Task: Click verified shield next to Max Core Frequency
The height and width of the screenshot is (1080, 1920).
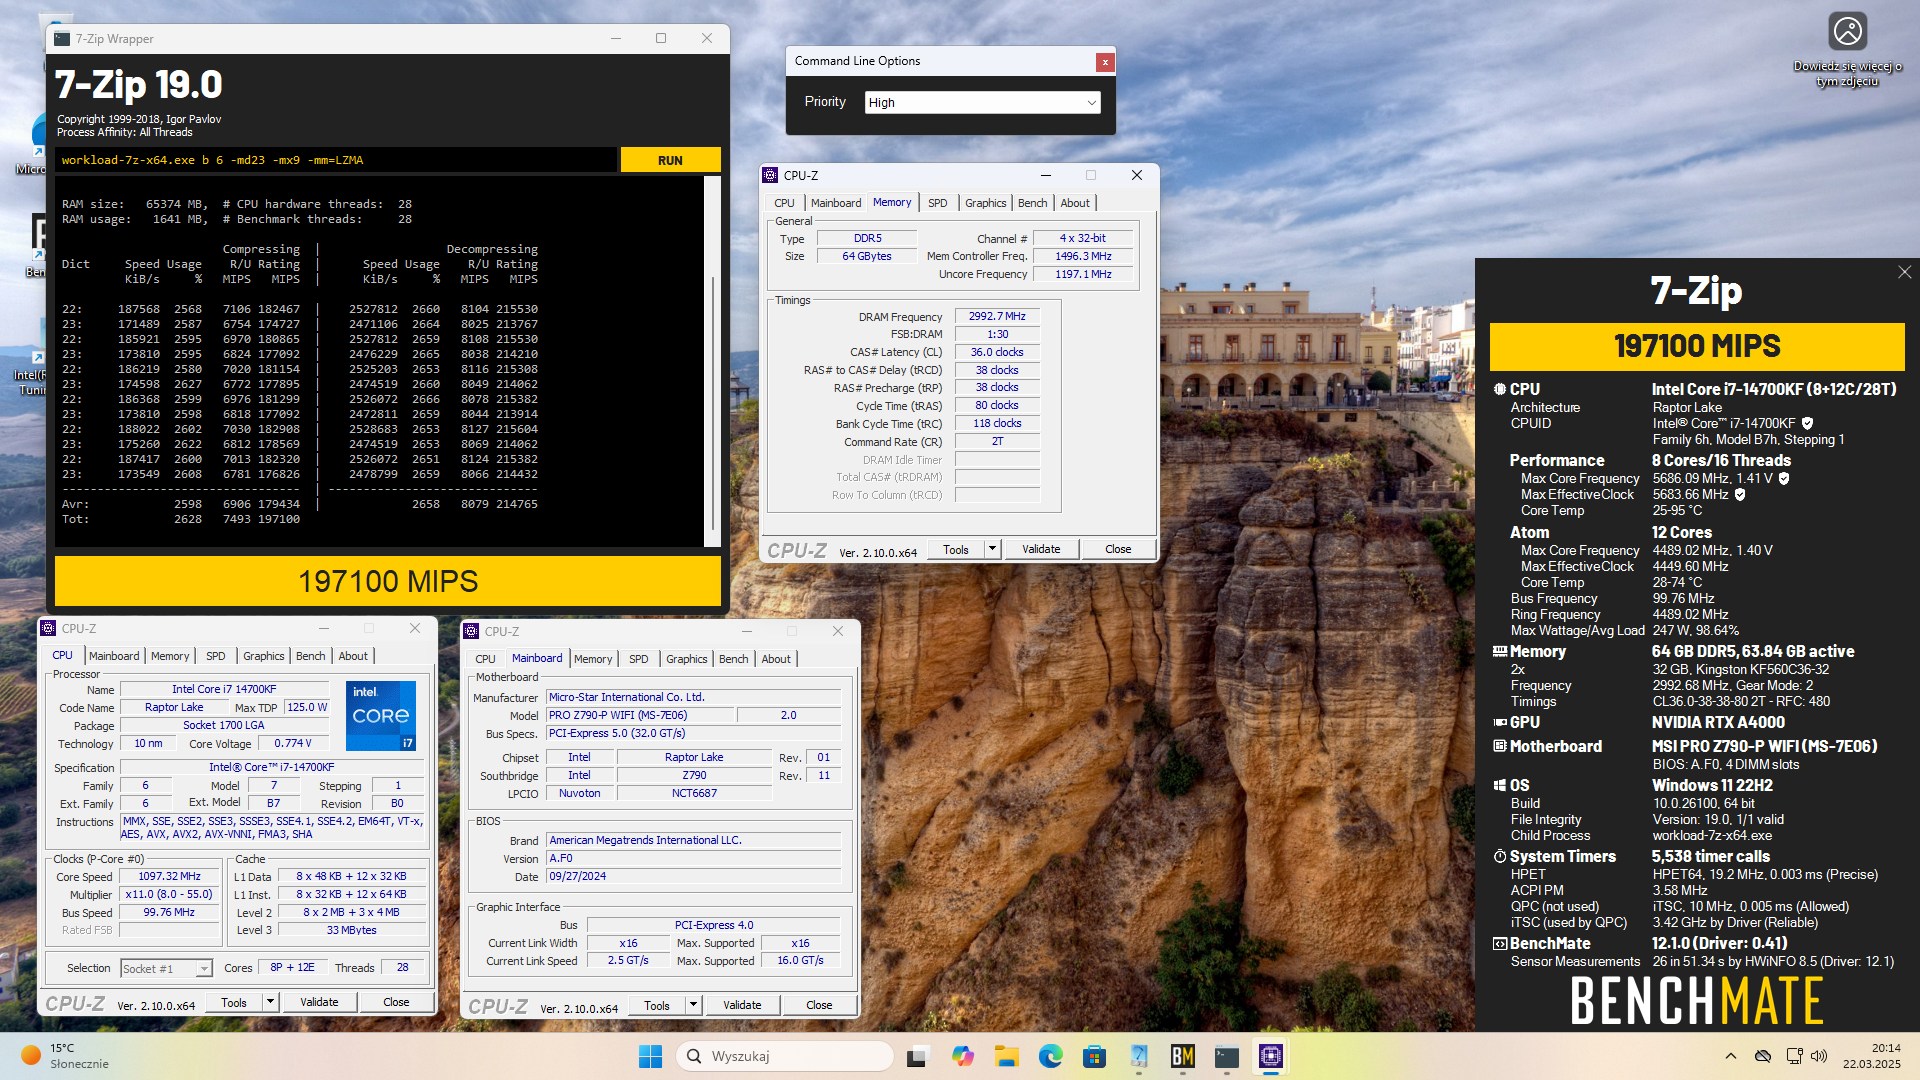Action: [1784, 478]
